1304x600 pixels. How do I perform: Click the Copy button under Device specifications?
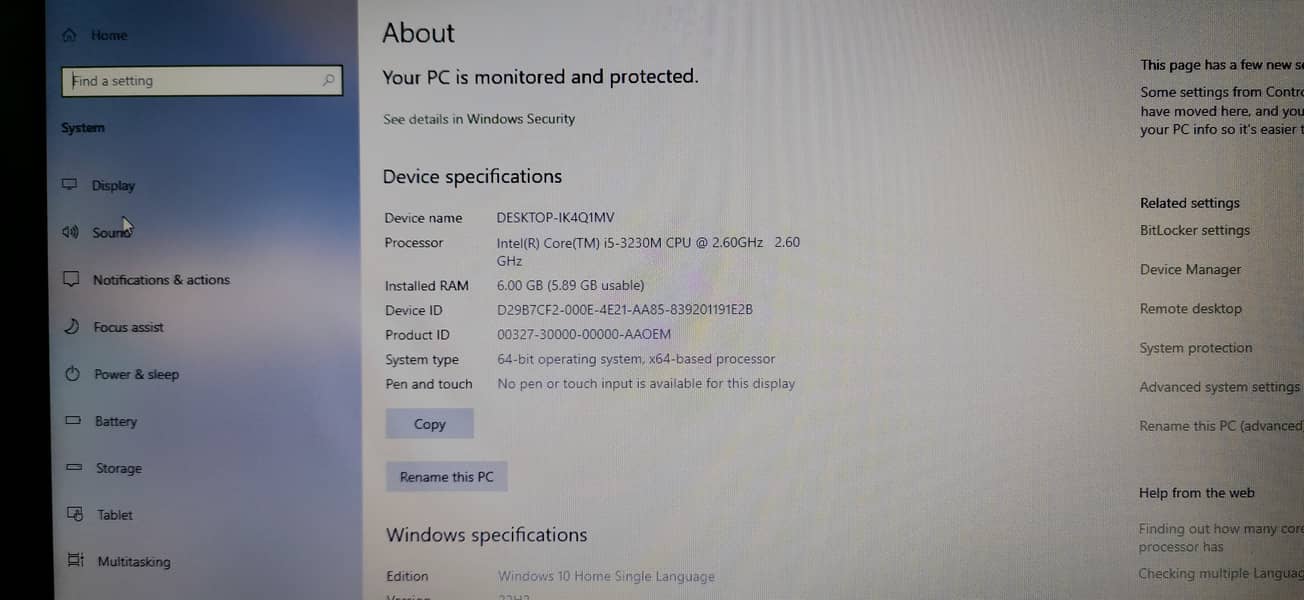[430, 424]
